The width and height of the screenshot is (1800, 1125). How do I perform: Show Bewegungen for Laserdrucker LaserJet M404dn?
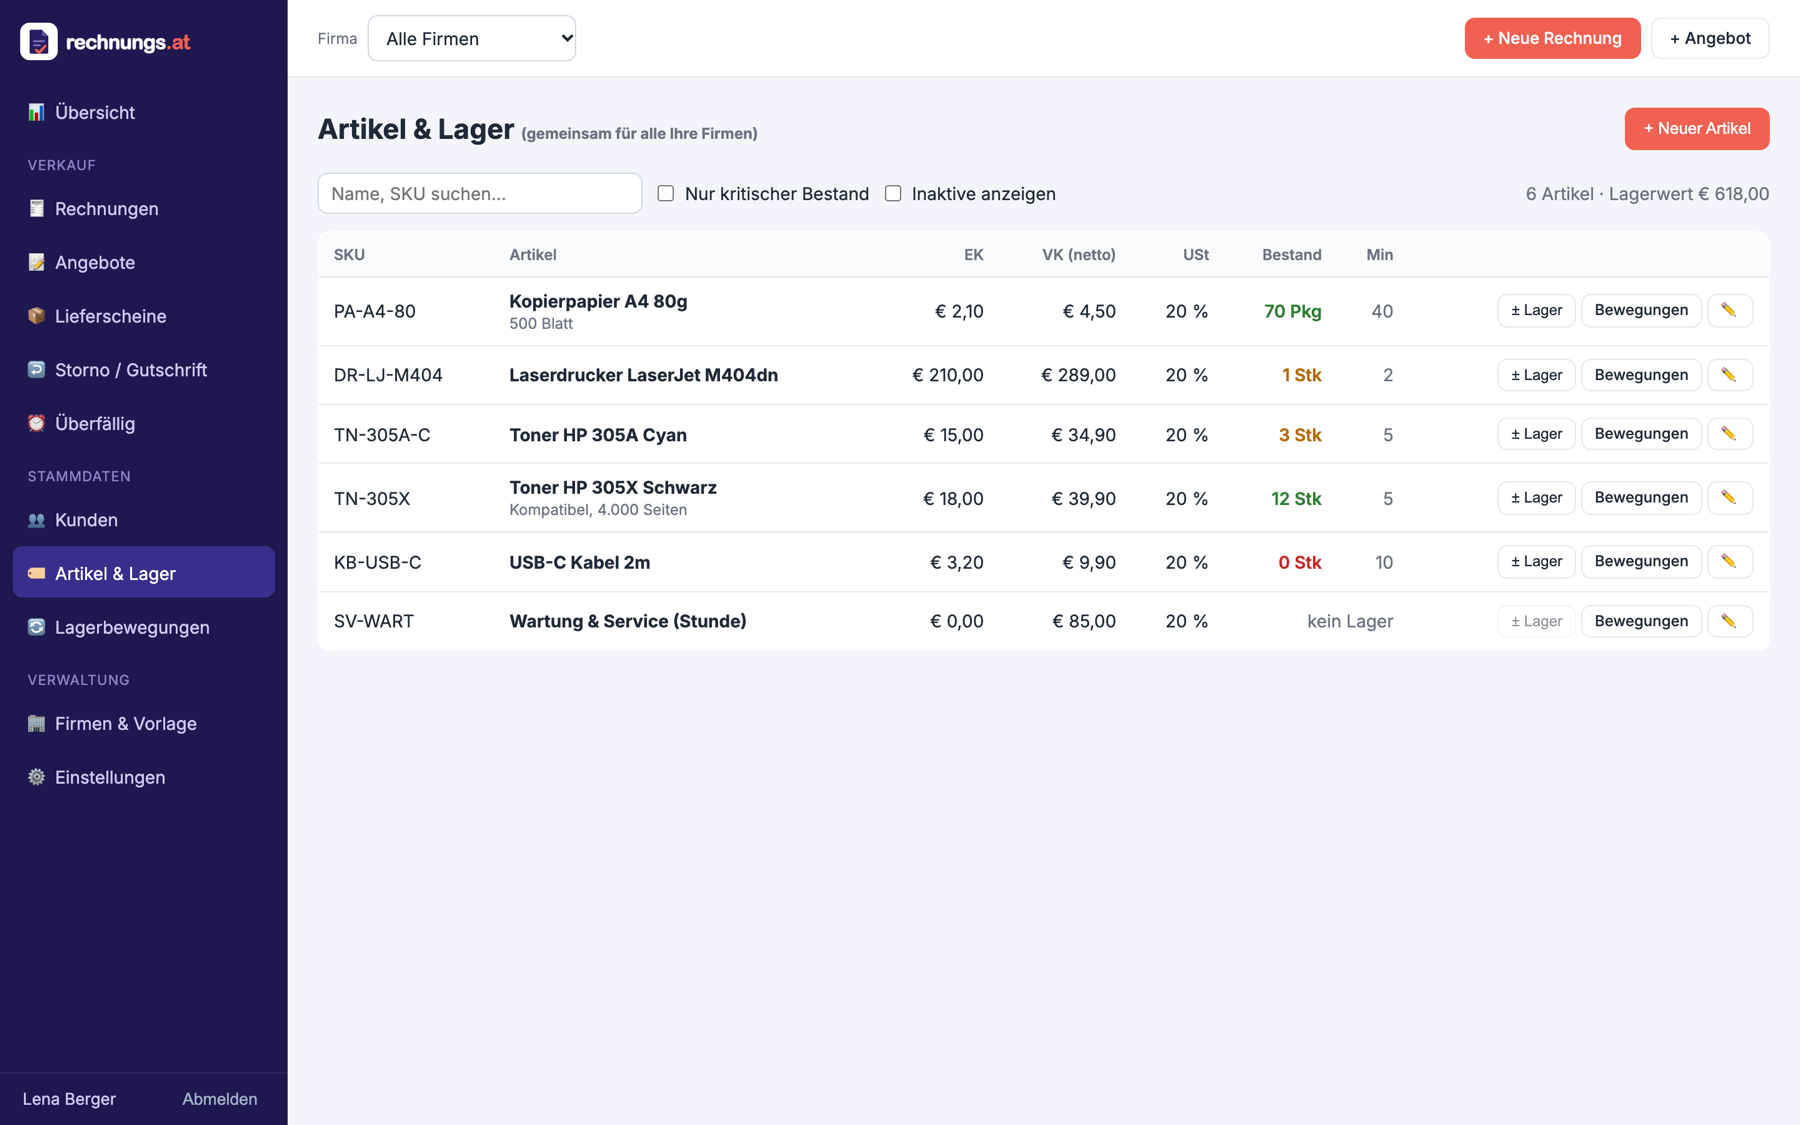(x=1641, y=375)
